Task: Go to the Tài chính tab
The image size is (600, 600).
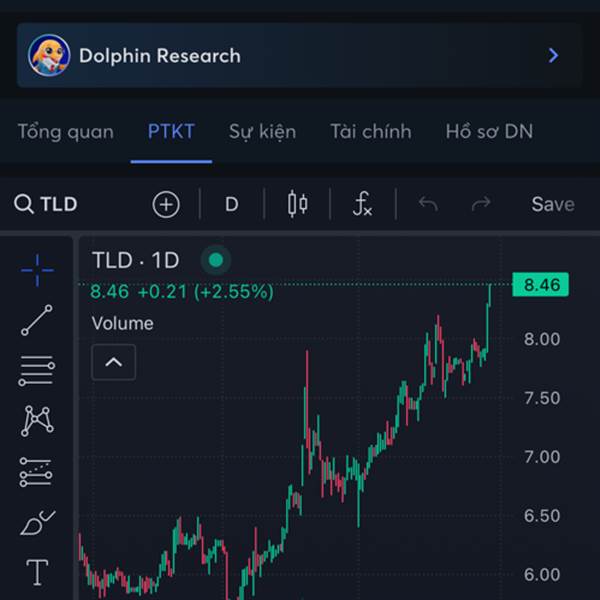Action: click(x=371, y=132)
